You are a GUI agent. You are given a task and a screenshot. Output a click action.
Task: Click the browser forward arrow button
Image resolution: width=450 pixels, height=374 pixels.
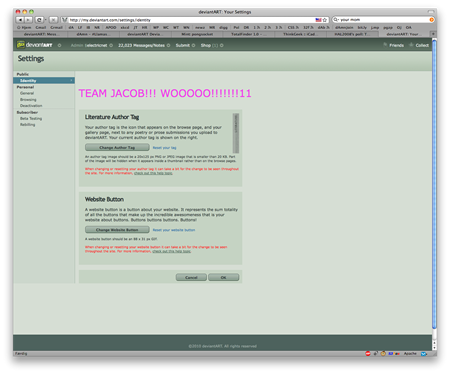pos(28,20)
